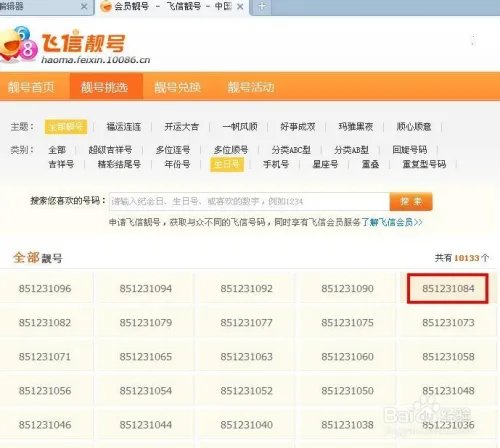Select number 851231096
500x448 pixels.
pos(45,288)
